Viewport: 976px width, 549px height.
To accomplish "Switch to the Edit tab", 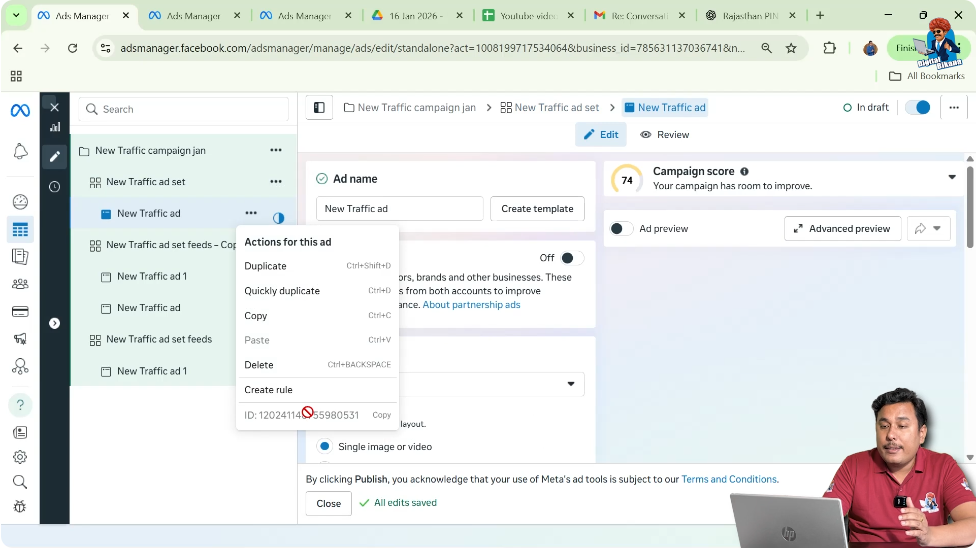I will point(601,134).
